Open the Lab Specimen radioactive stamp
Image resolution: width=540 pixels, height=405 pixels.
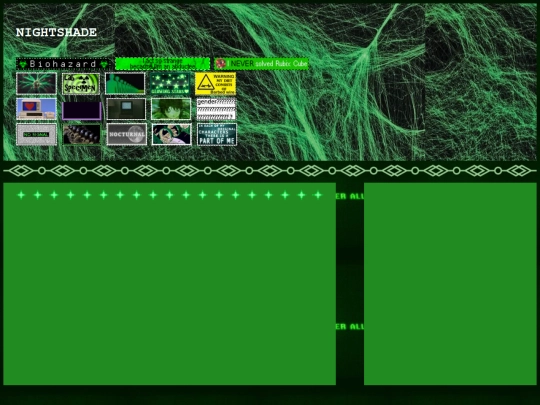81,83
